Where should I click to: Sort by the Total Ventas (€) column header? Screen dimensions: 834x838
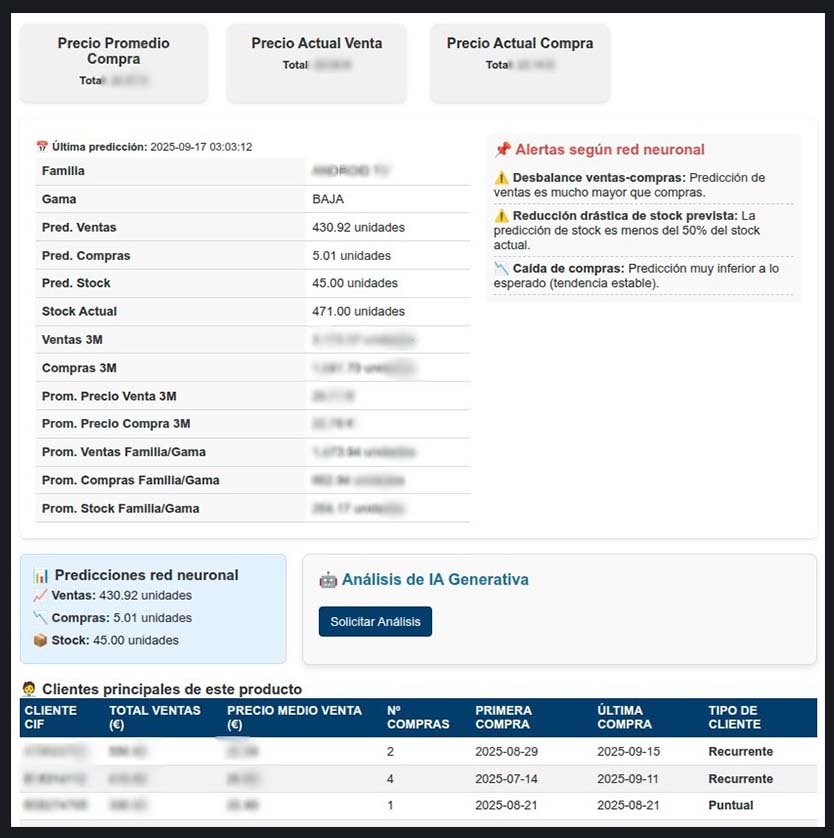coord(155,717)
